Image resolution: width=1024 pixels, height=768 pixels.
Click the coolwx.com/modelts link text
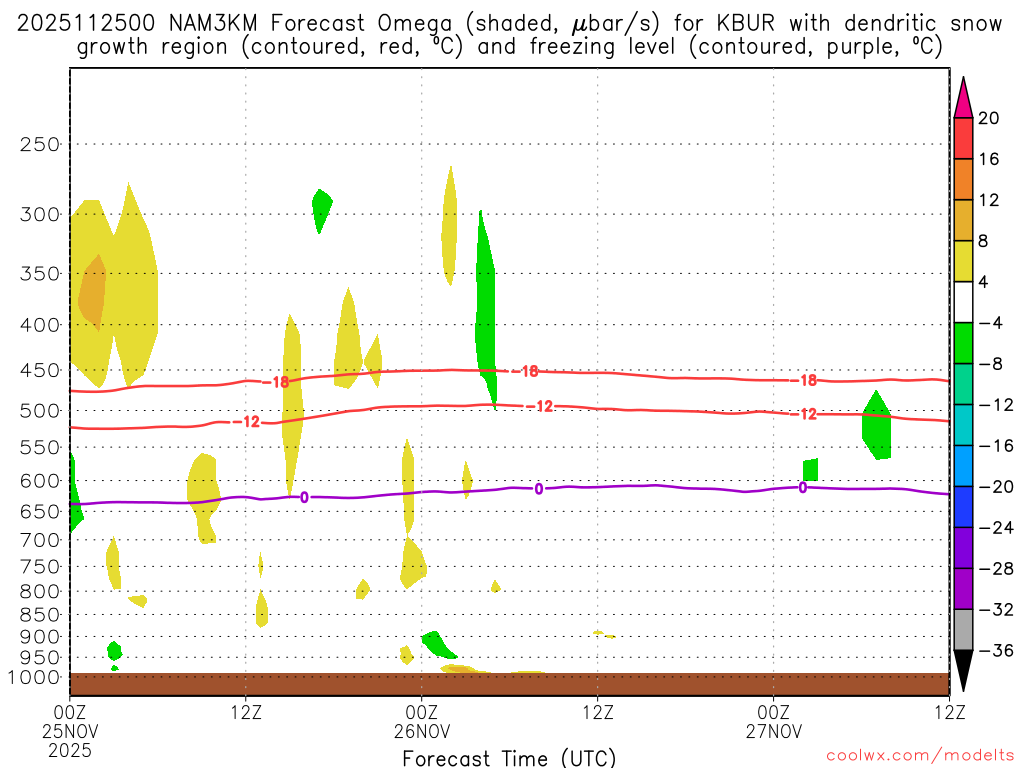[920, 756]
